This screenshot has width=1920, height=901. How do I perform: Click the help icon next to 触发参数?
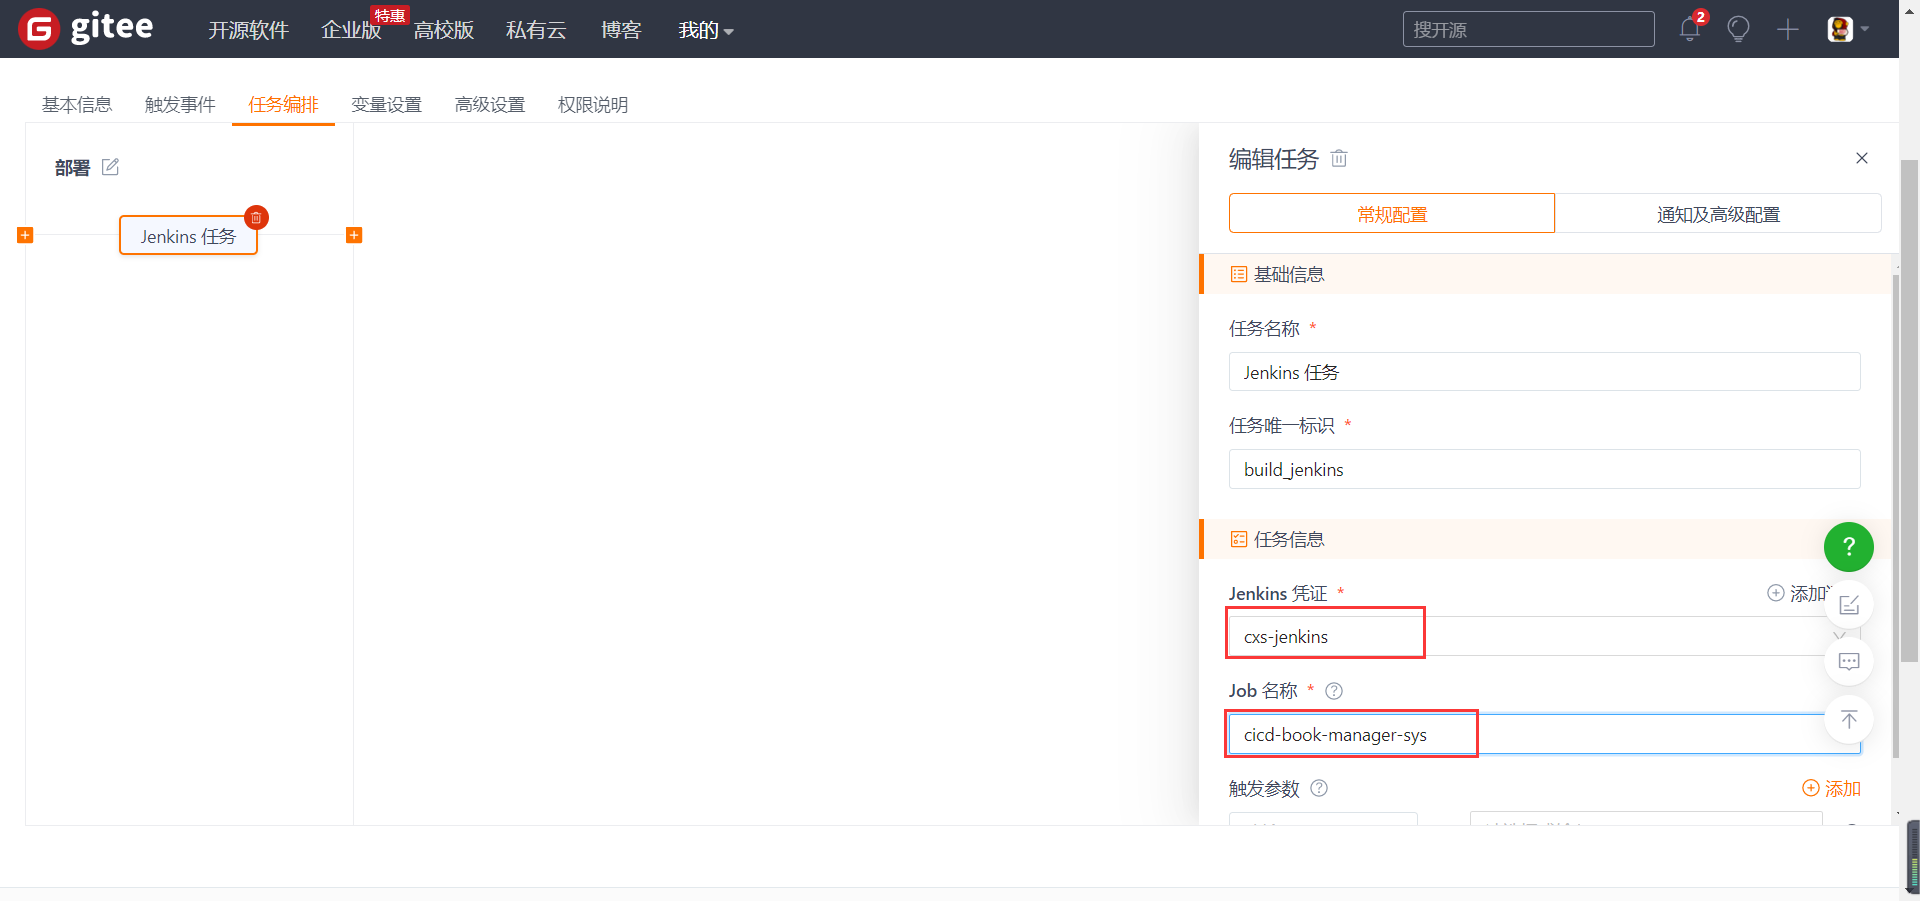pyautogui.click(x=1319, y=788)
